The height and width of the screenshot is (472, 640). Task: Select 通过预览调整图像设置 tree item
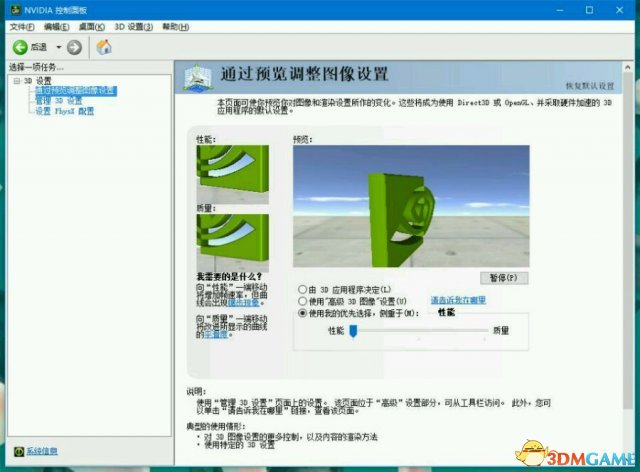[76, 91]
